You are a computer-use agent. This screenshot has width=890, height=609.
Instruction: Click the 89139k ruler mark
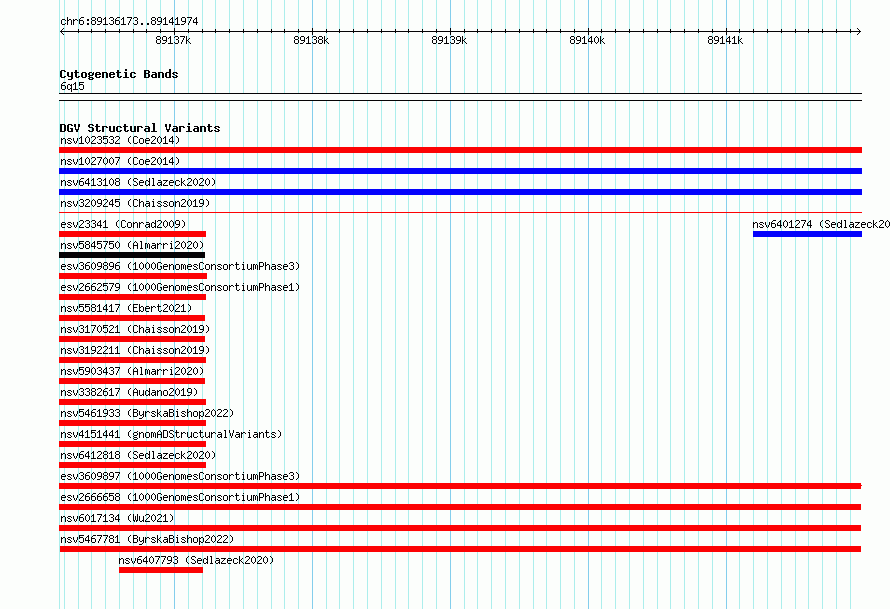click(x=449, y=40)
